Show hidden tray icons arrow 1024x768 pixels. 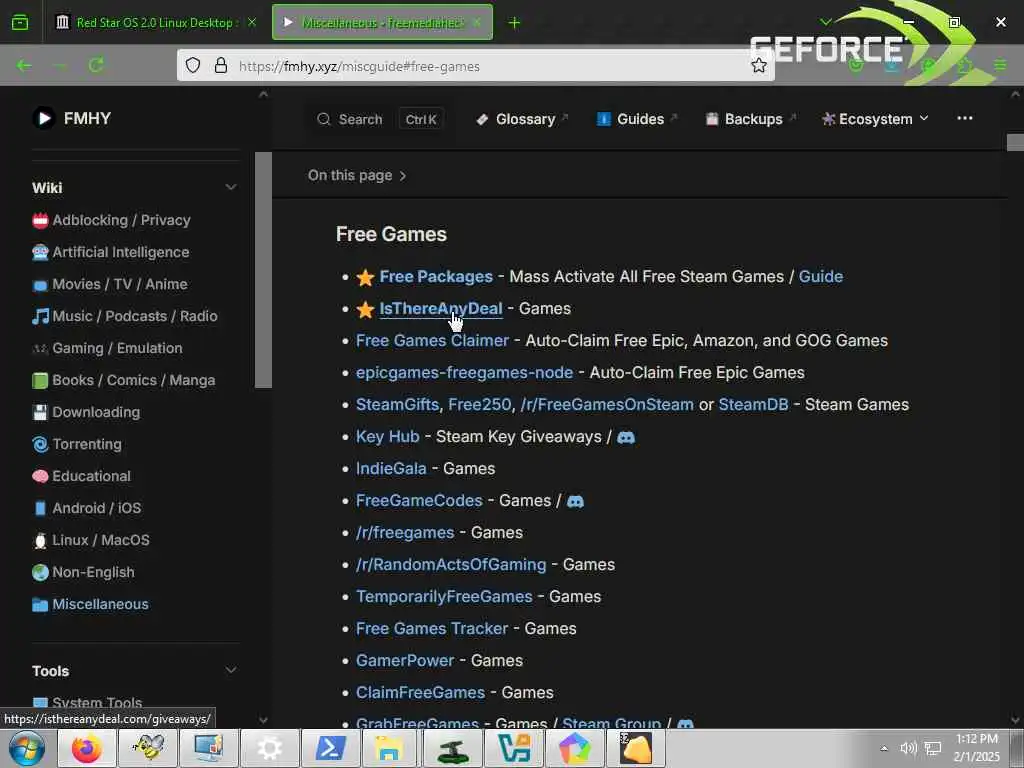[884, 748]
